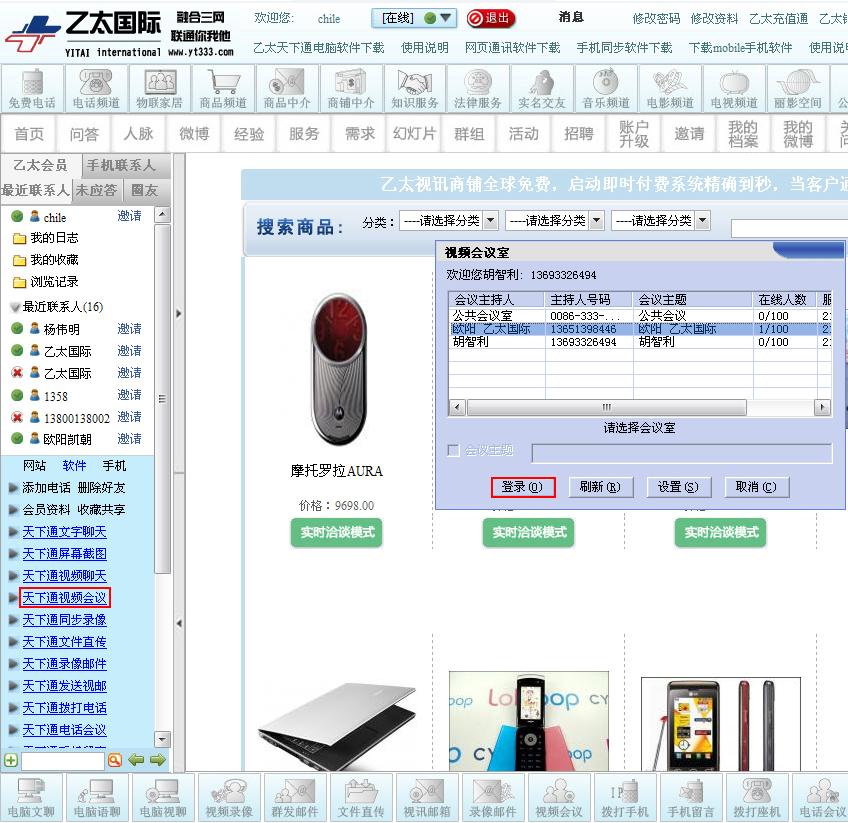Click the green plus add icon

coord(11,760)
